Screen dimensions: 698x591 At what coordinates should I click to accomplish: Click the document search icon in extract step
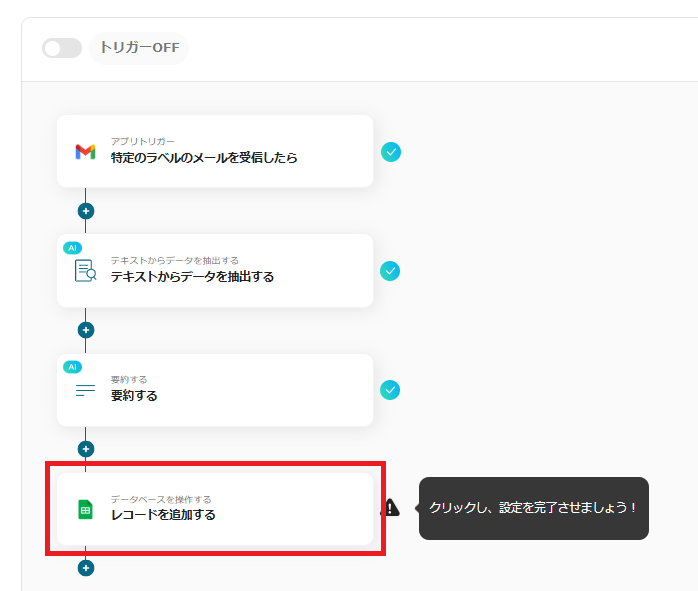pos(85,271)
